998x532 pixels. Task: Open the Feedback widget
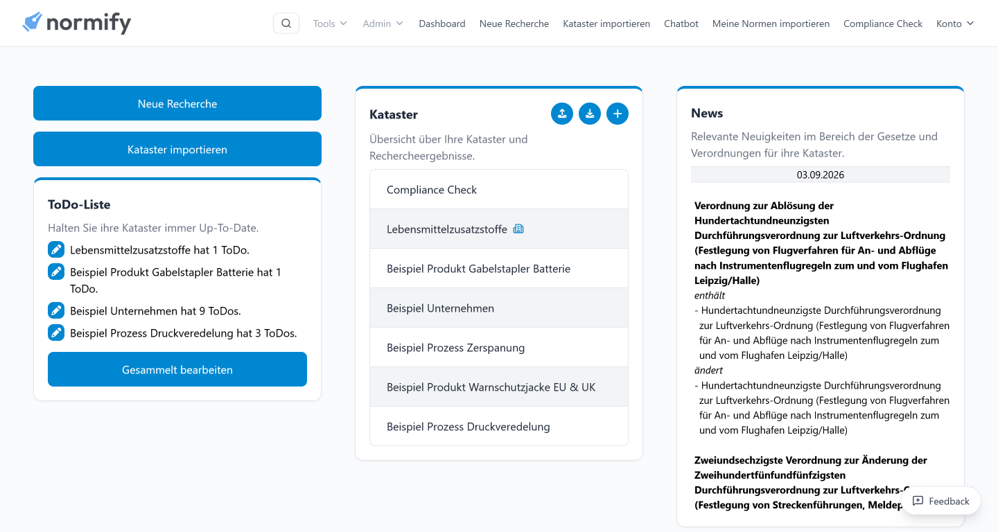[x=941, y=501]
